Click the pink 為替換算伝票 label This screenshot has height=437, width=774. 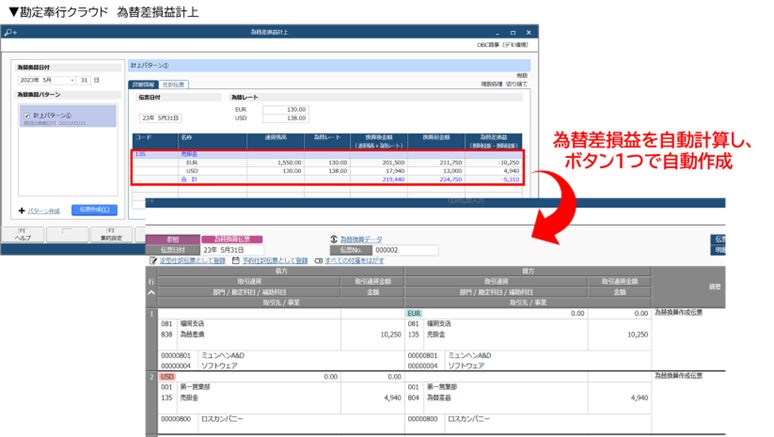[232, 239]
